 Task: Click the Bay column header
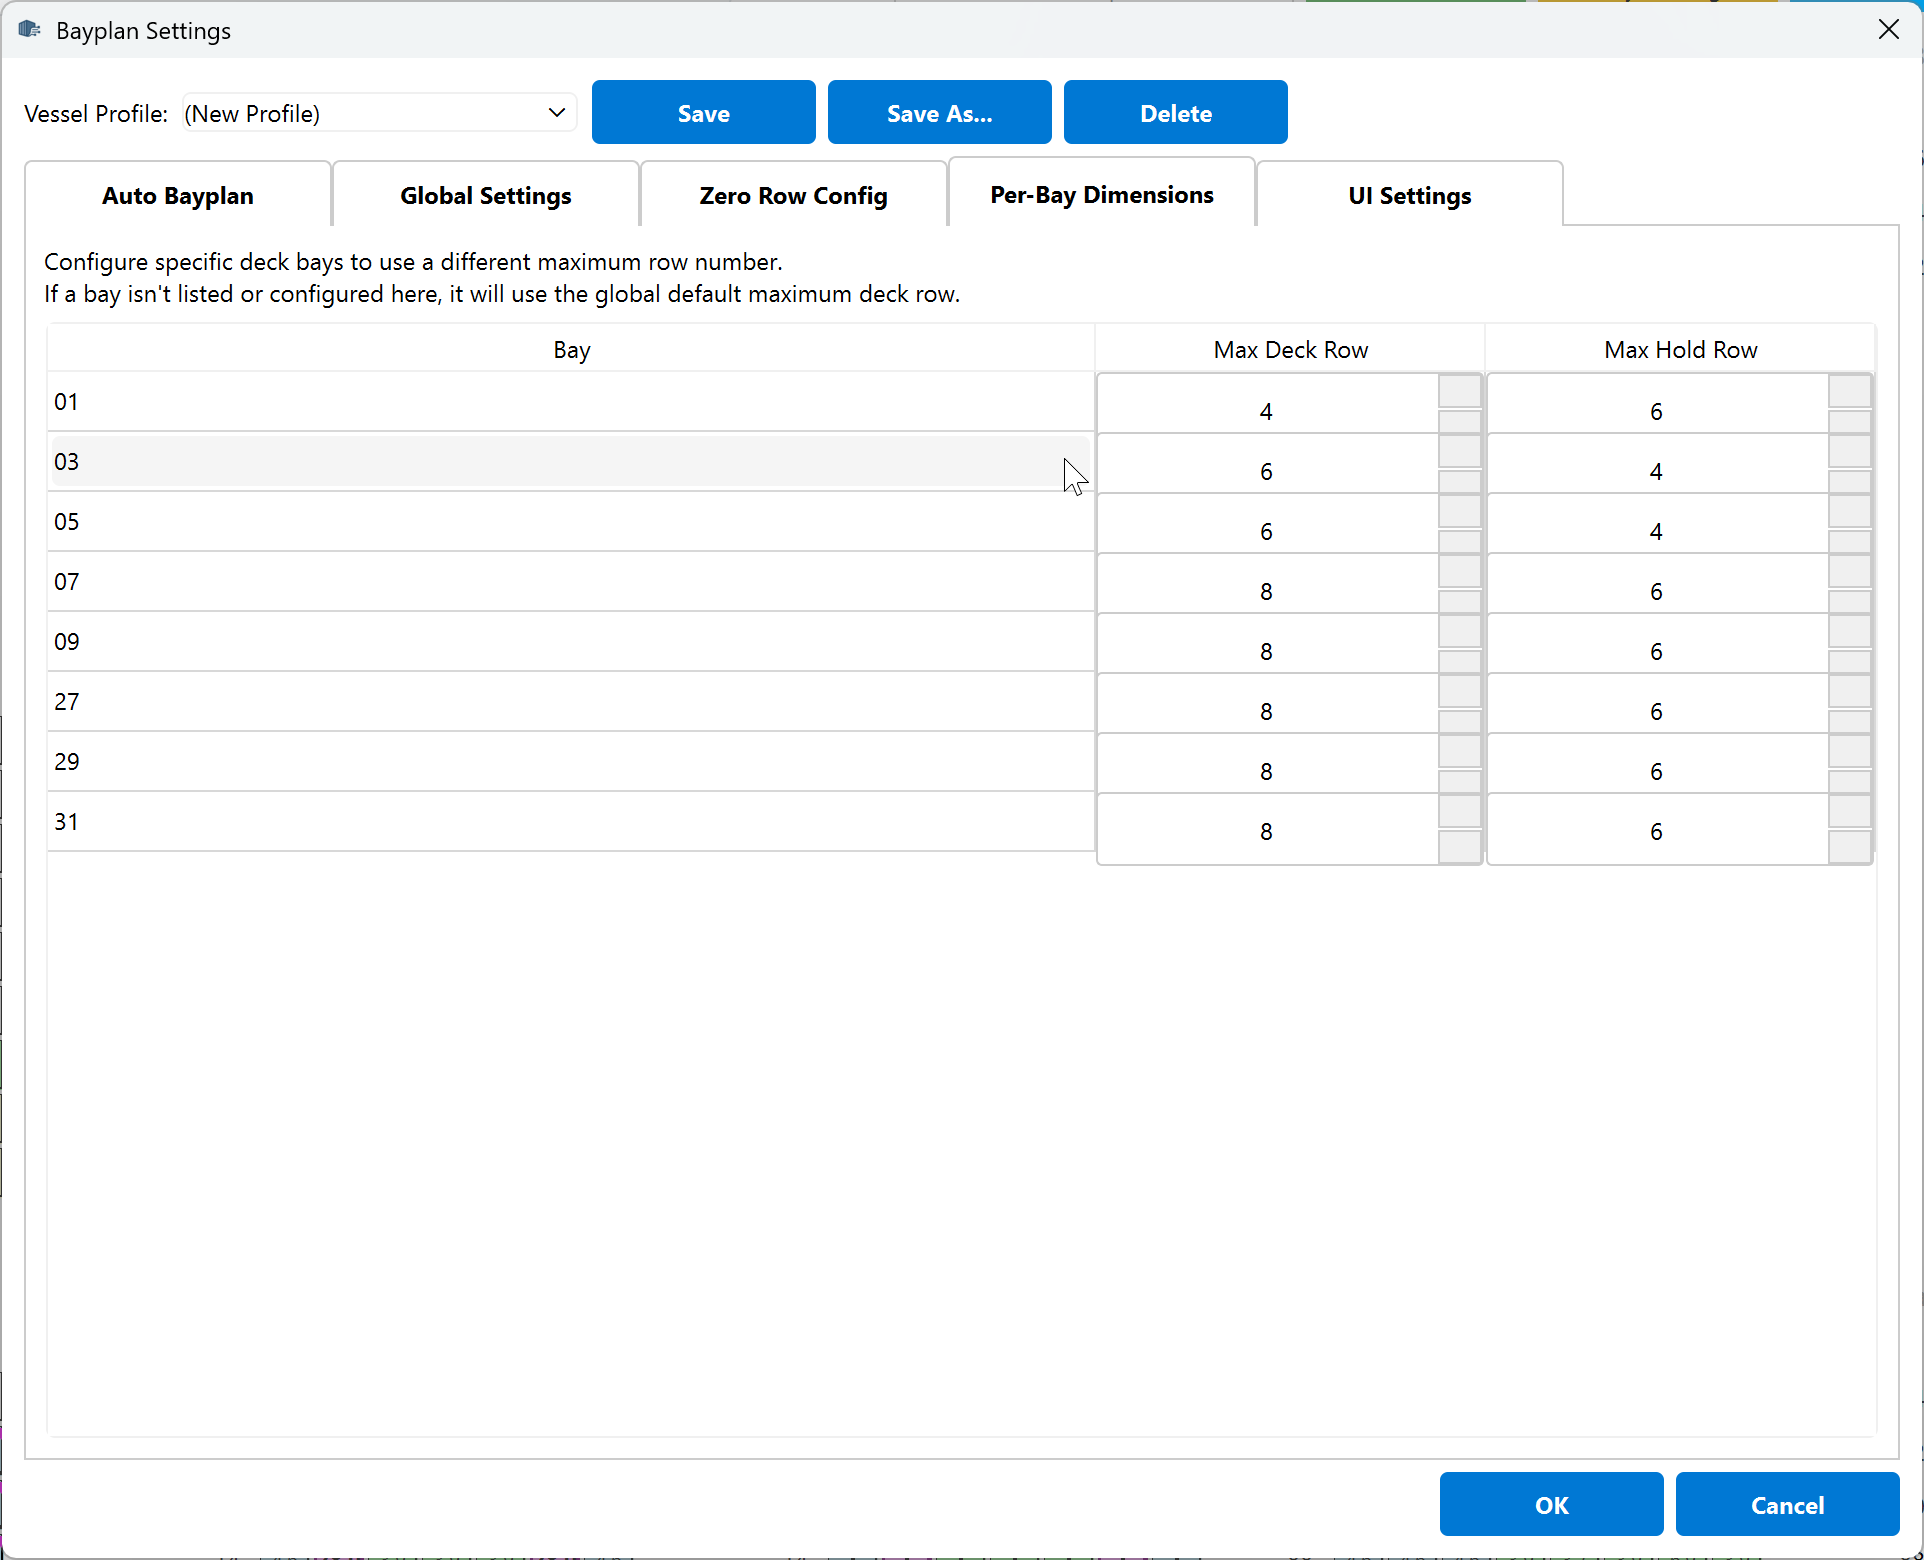pyautogui.click(x=571, y=349)
